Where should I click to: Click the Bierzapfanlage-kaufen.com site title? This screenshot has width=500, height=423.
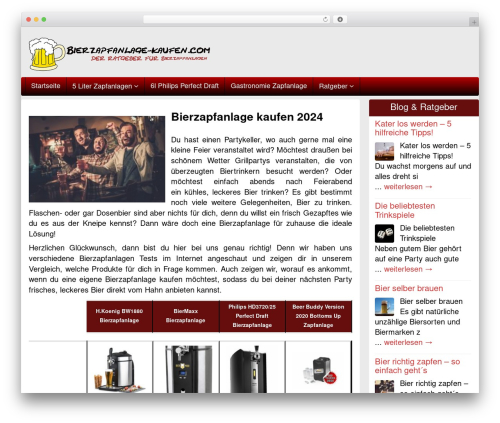pos(138,50)
